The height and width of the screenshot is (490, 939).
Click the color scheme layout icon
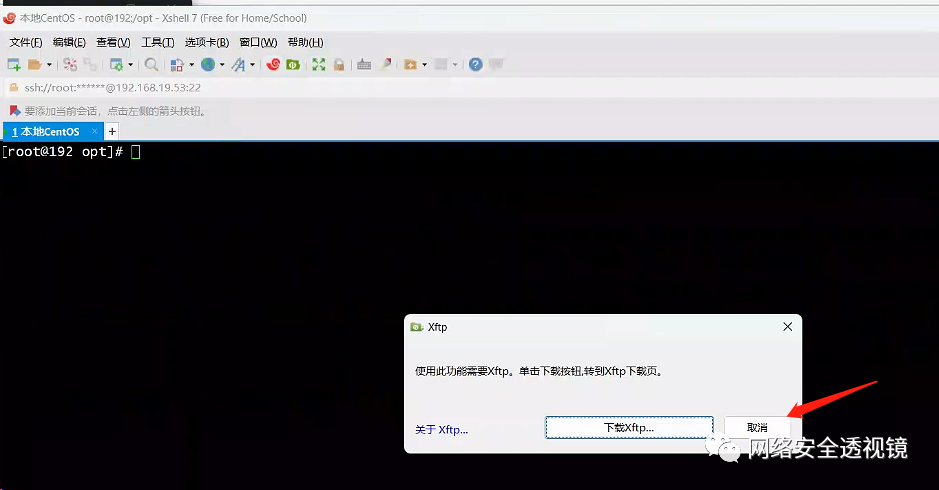177,65
